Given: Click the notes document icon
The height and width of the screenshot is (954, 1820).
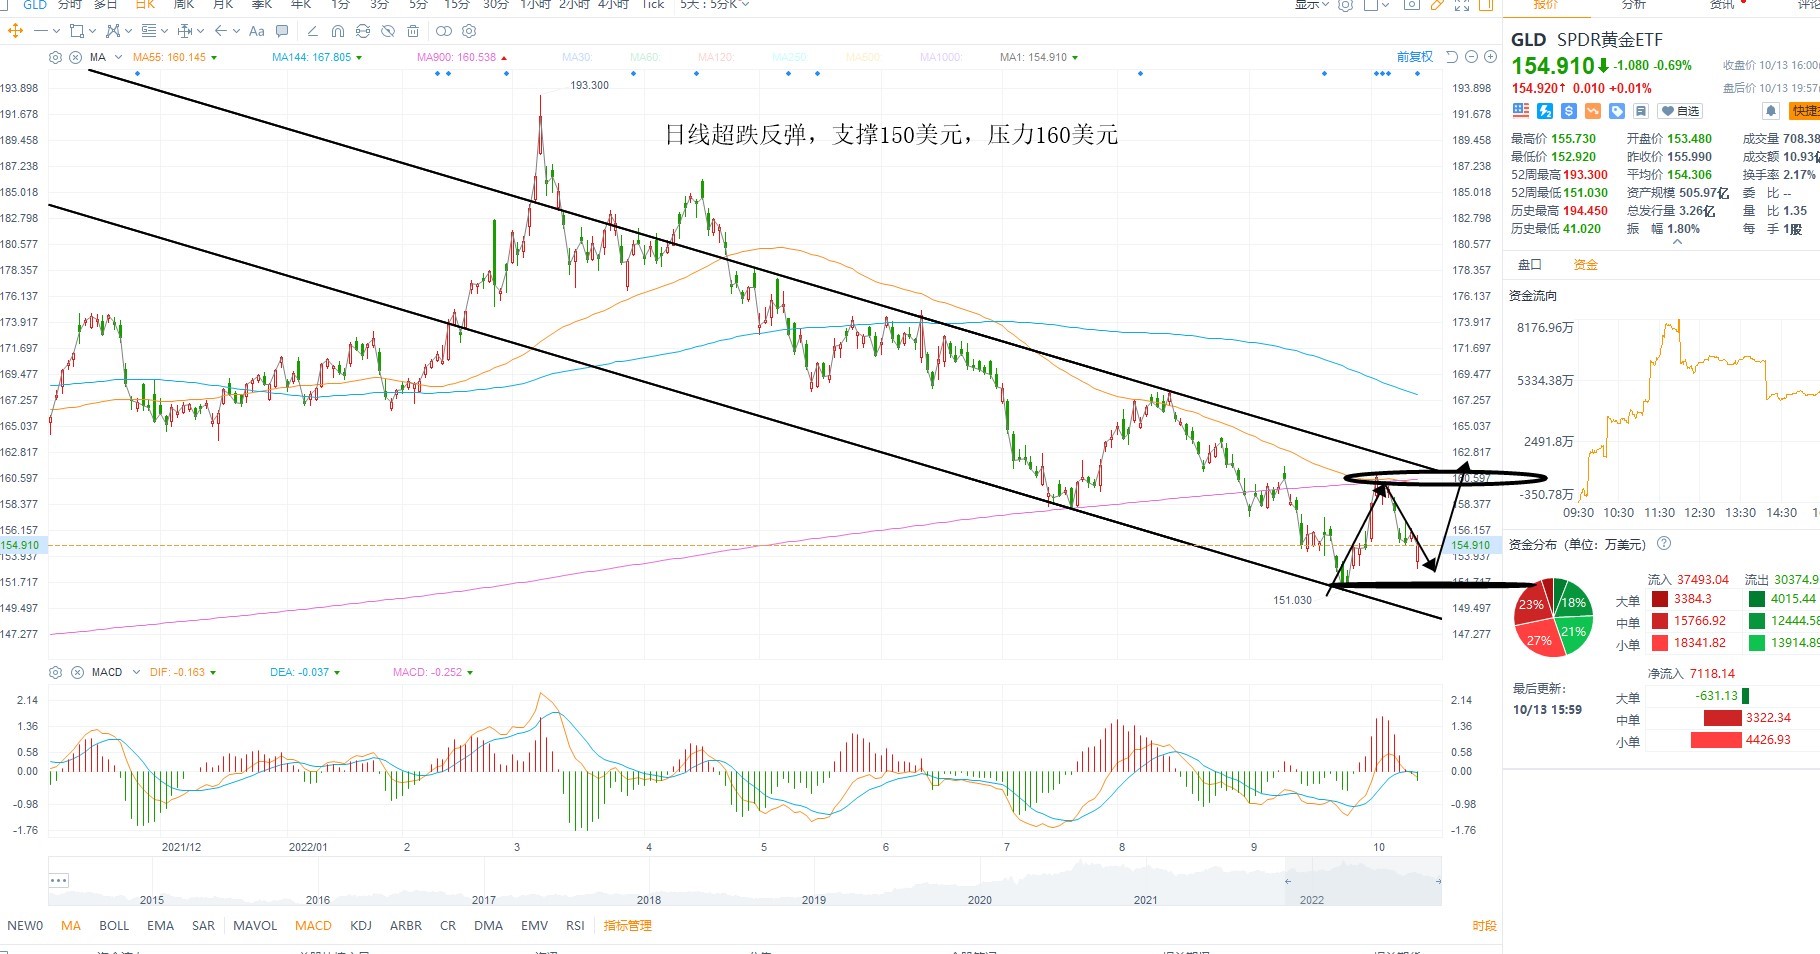Looking at the screenshot, I should [1641, 111].
